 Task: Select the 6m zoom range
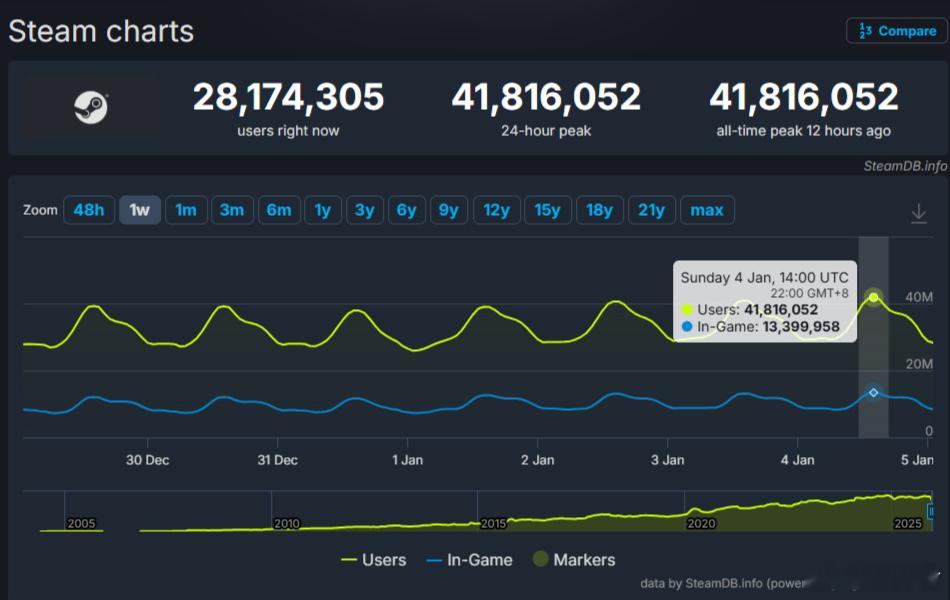coord(280,210)
